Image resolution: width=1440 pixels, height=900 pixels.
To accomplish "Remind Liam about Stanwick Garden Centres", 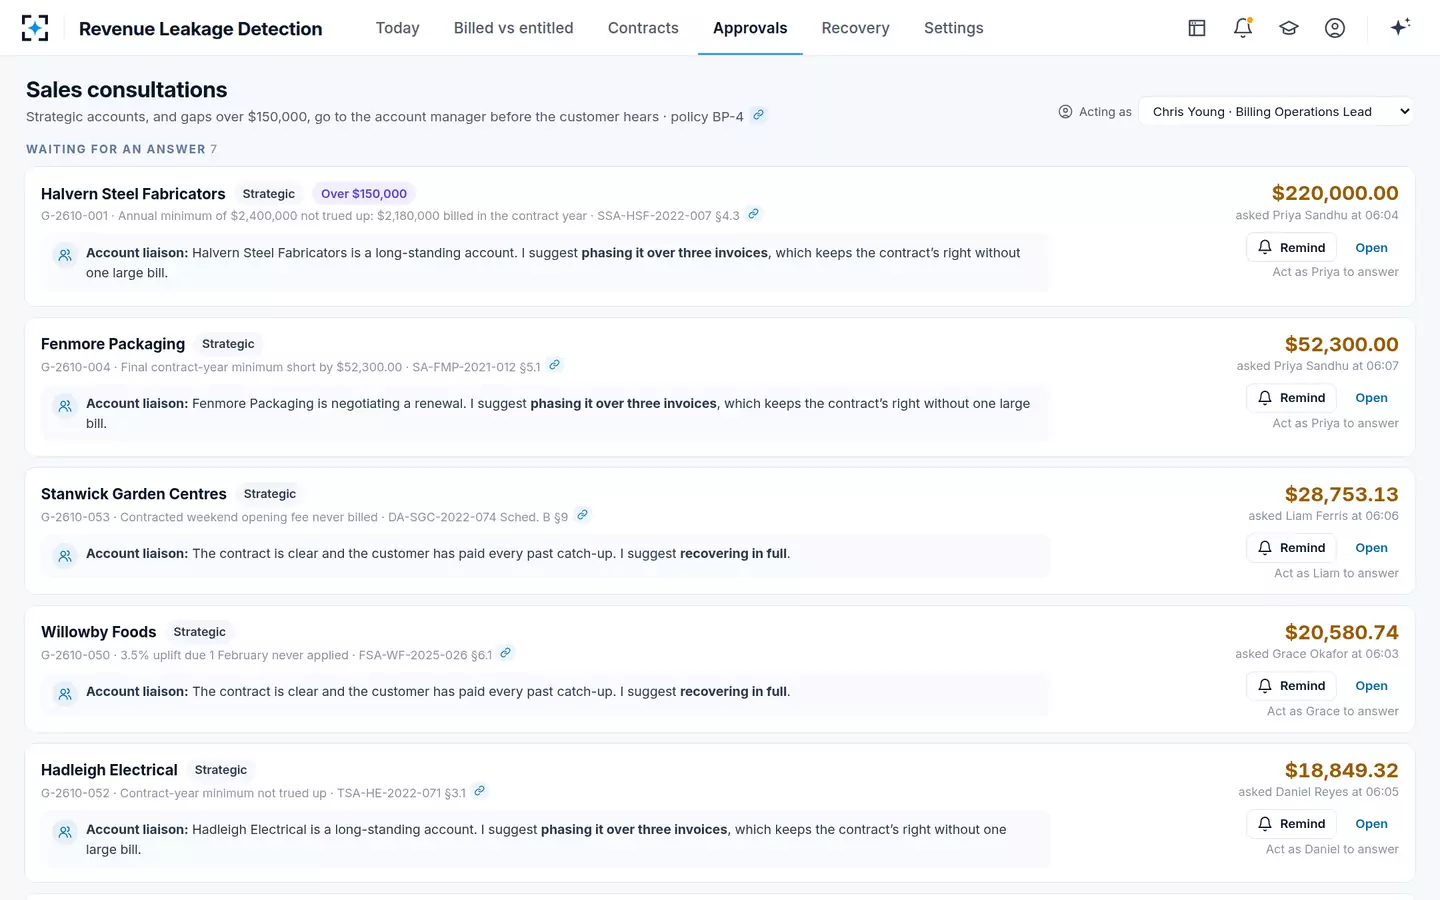I will [1291, 547].
